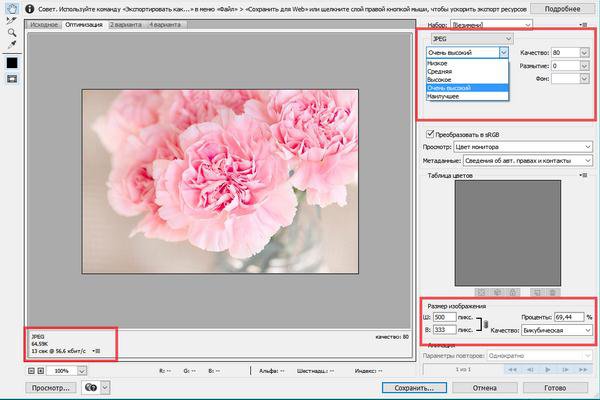The width and height of the screenshot is (600, 400).
Task: Switch to the Исходное tab
Action: (43, 22)
